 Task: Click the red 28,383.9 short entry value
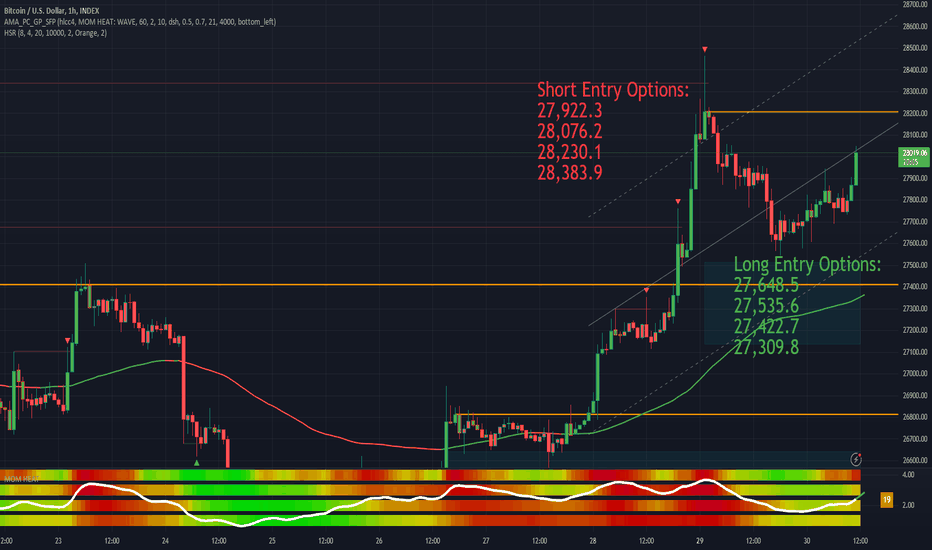tap(569, 172)
